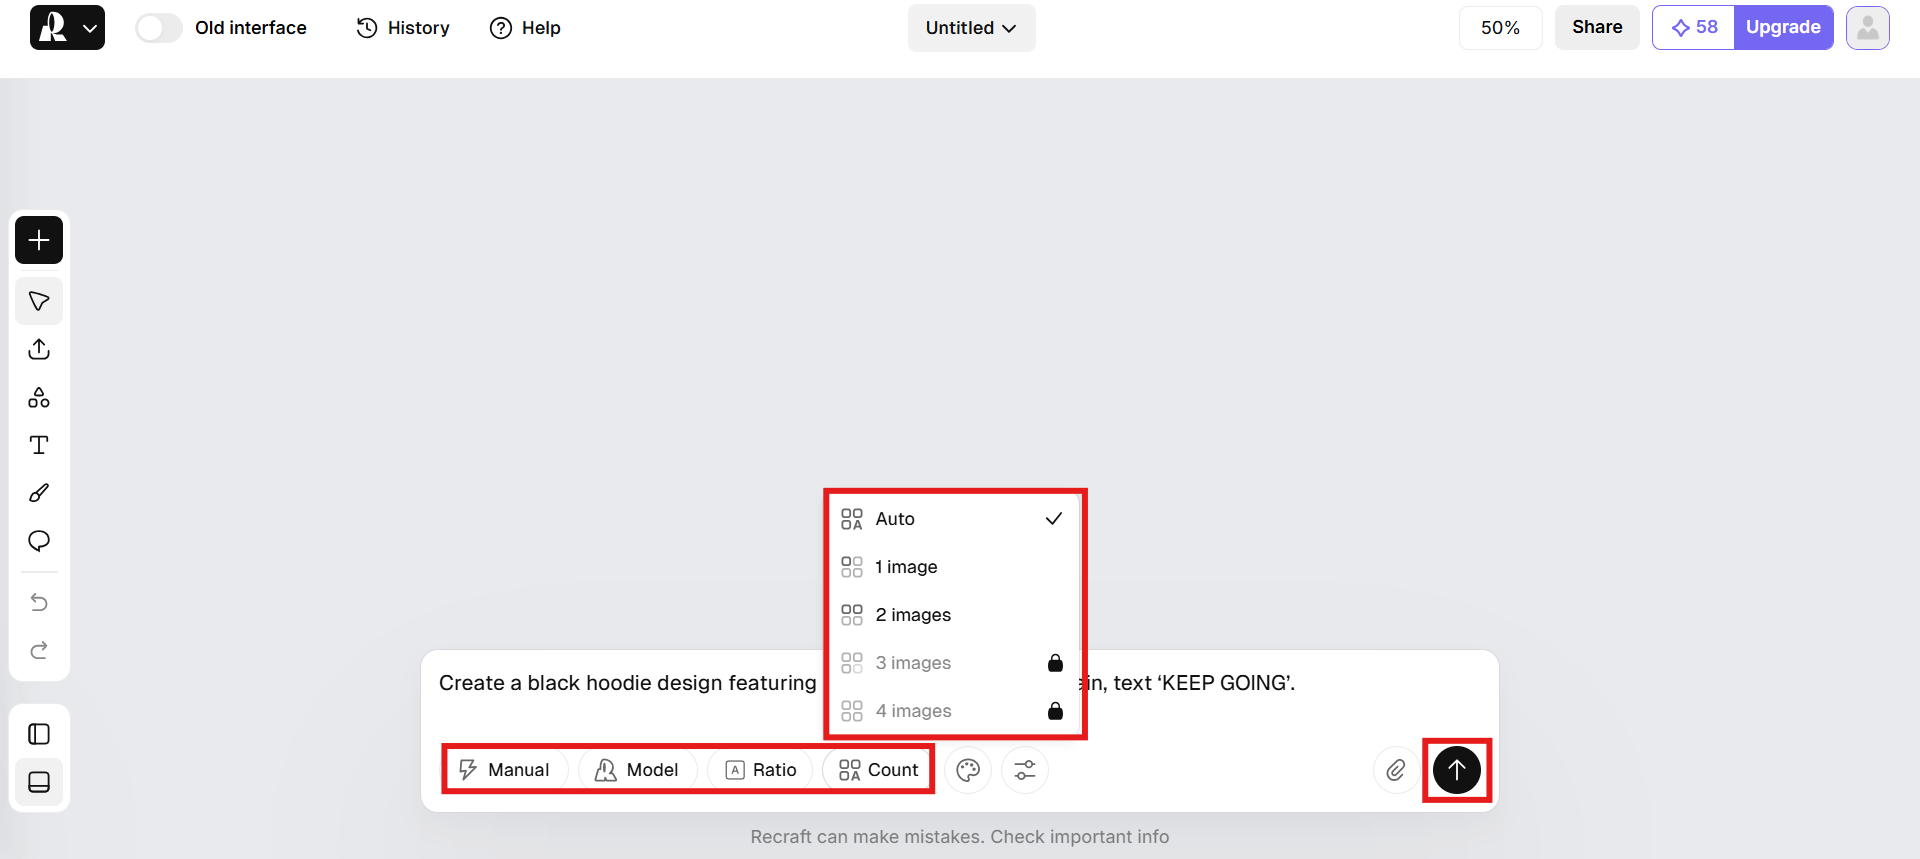This screenshot has height=859, width=1920.
Task: Open the Recraft logo menu
Action: 67,28
